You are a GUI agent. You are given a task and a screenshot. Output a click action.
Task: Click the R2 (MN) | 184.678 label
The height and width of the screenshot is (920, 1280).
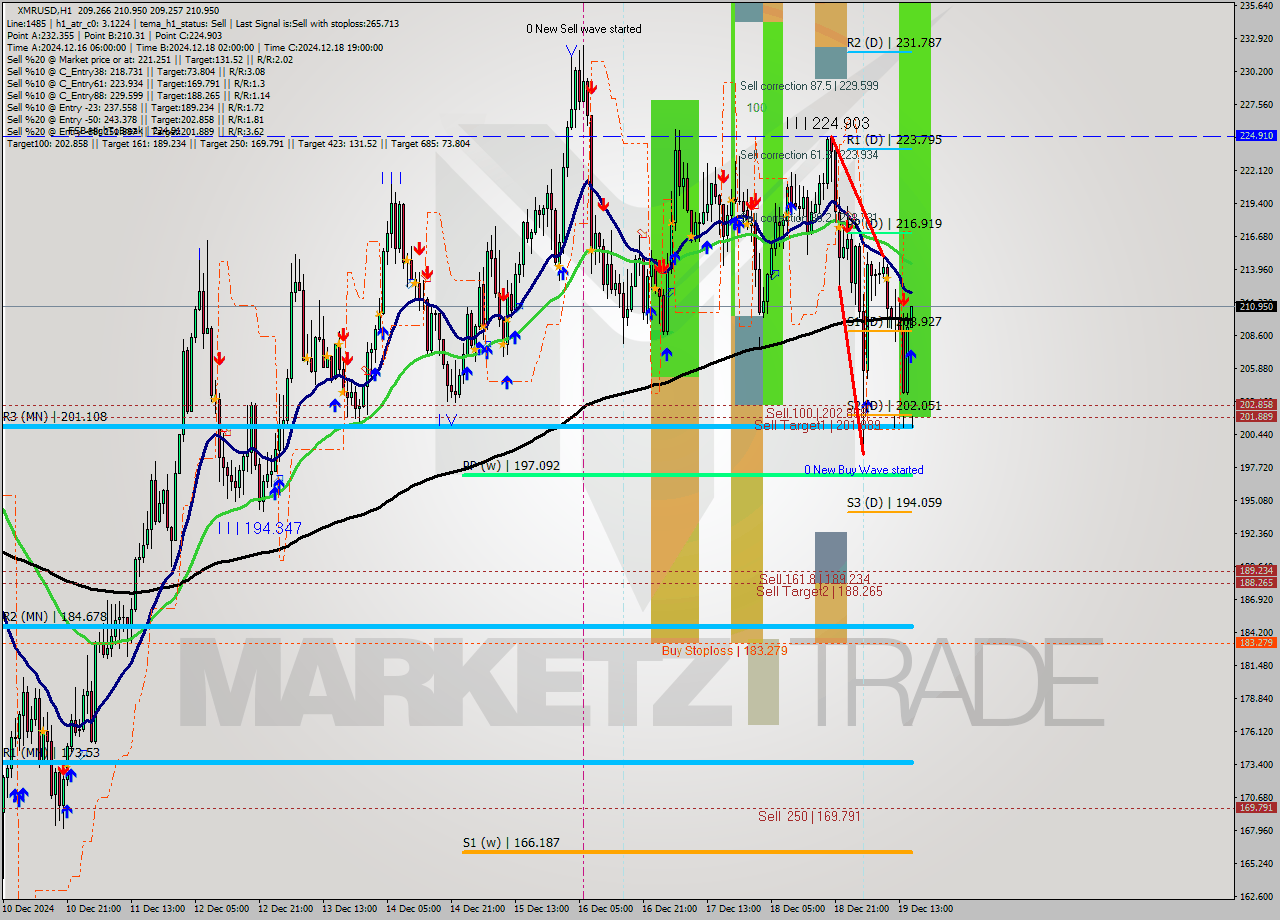(53, 617)
